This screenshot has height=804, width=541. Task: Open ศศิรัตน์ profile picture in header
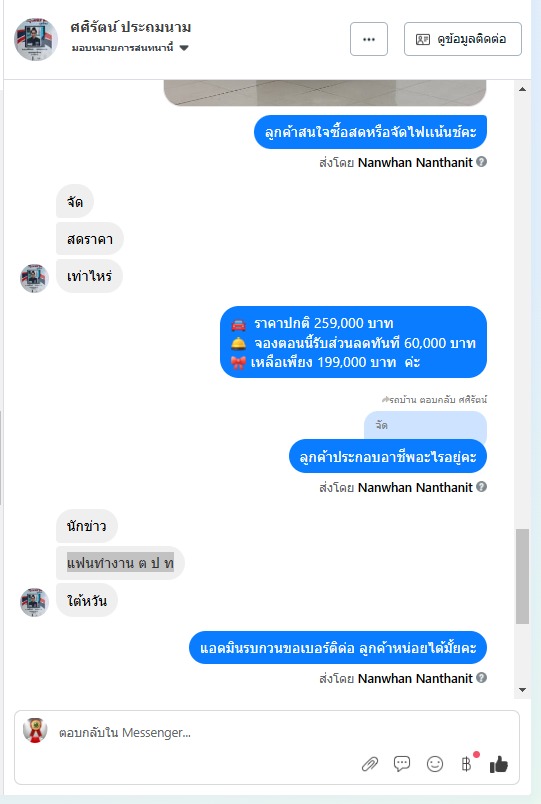pos(35,39)
